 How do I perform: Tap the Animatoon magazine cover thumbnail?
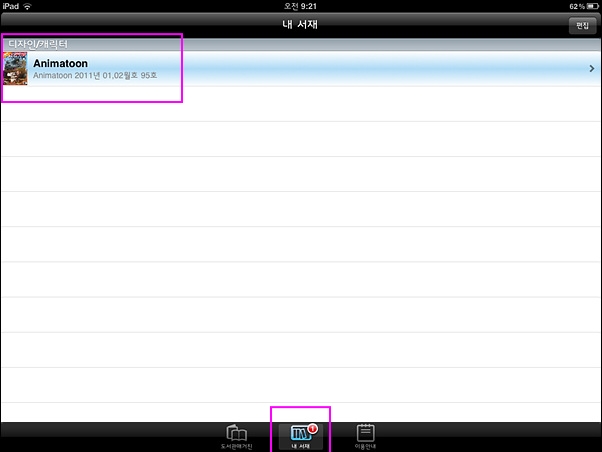15,68
